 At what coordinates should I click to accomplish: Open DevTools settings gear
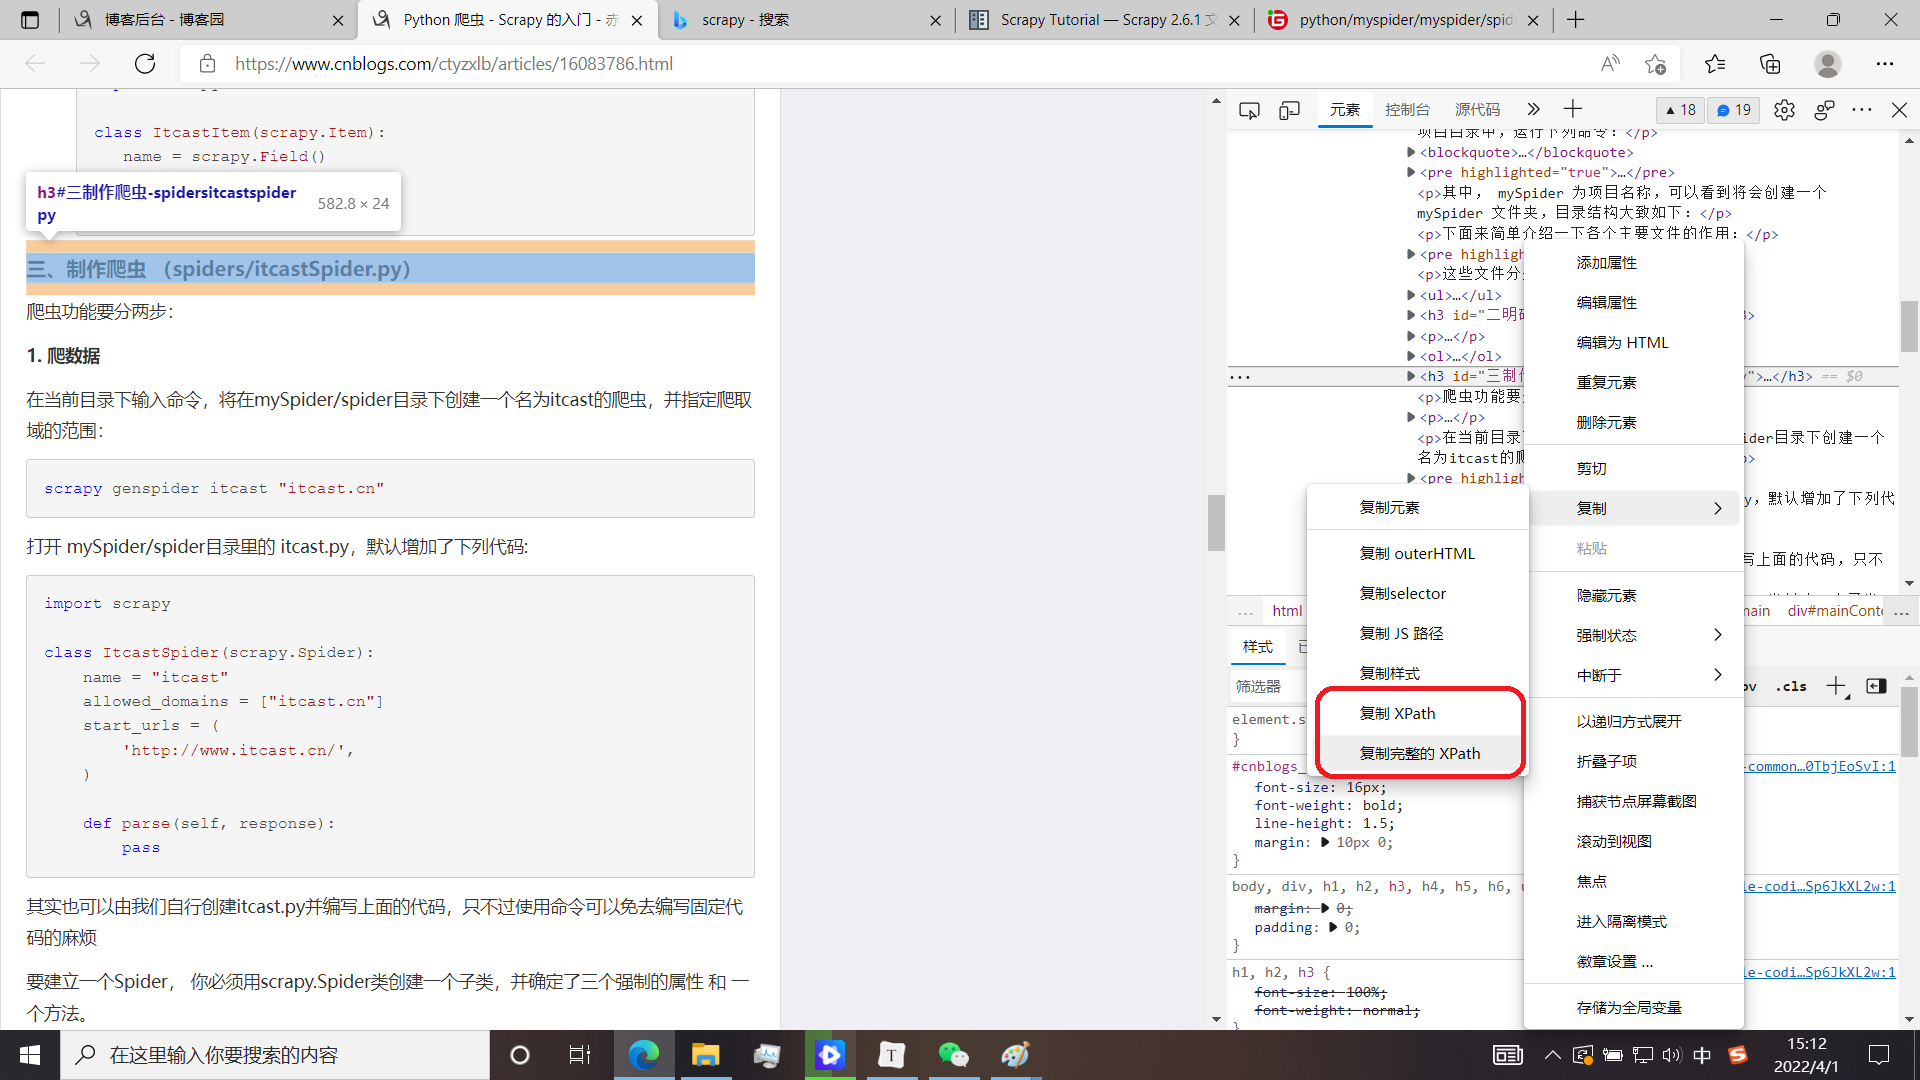(1784, 110)
